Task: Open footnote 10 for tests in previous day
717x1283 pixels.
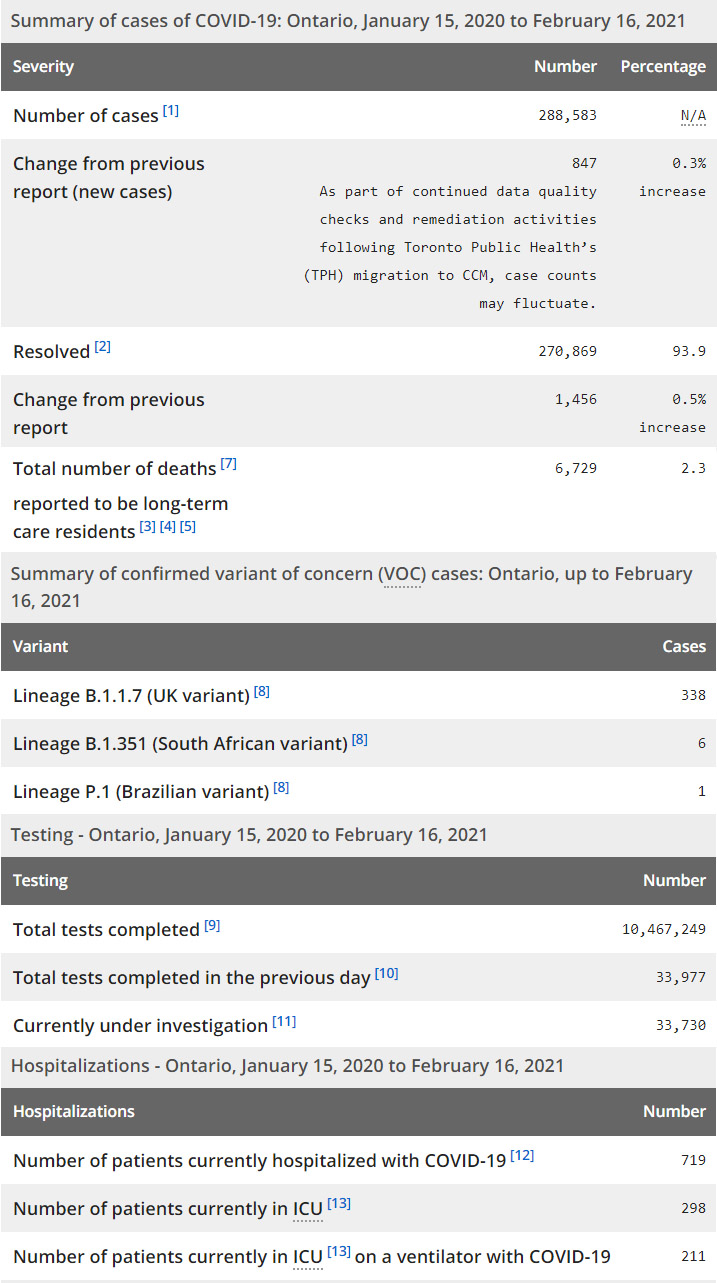Action: click(387, 973)
